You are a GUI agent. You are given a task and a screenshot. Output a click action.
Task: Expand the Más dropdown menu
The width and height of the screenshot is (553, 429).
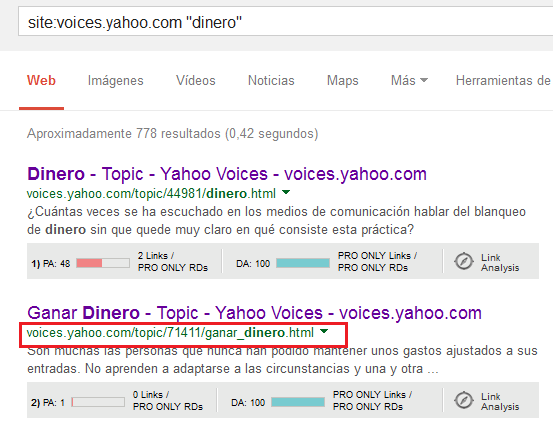pos(409,80)
